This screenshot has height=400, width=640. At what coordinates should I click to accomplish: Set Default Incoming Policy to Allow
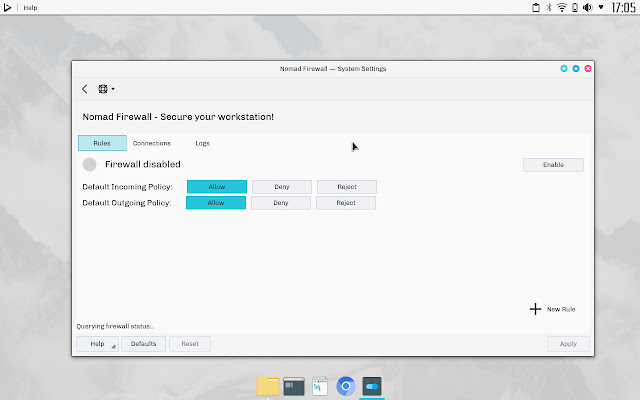[x=217, y=187]
